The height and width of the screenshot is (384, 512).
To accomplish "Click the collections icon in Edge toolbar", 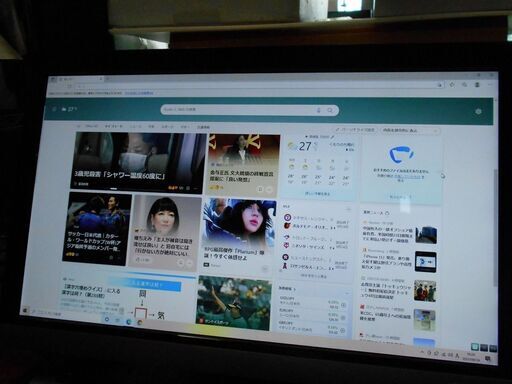I will coord(465,85).
